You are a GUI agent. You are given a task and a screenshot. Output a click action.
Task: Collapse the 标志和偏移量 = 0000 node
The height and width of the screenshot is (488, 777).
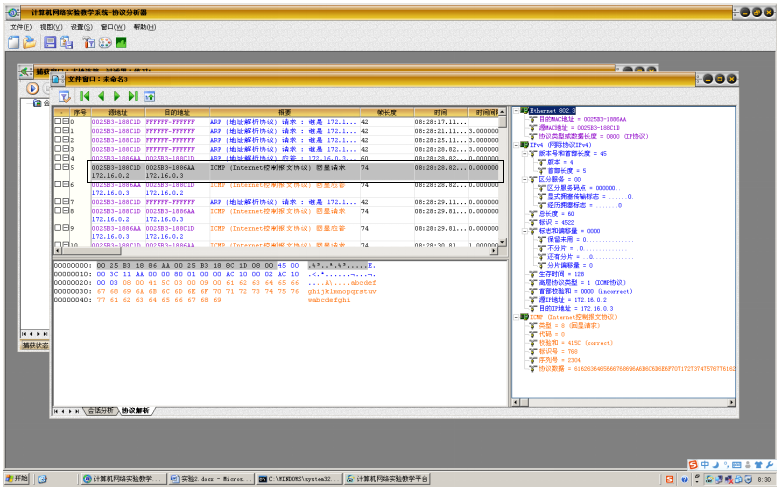(x=525, y=231)
